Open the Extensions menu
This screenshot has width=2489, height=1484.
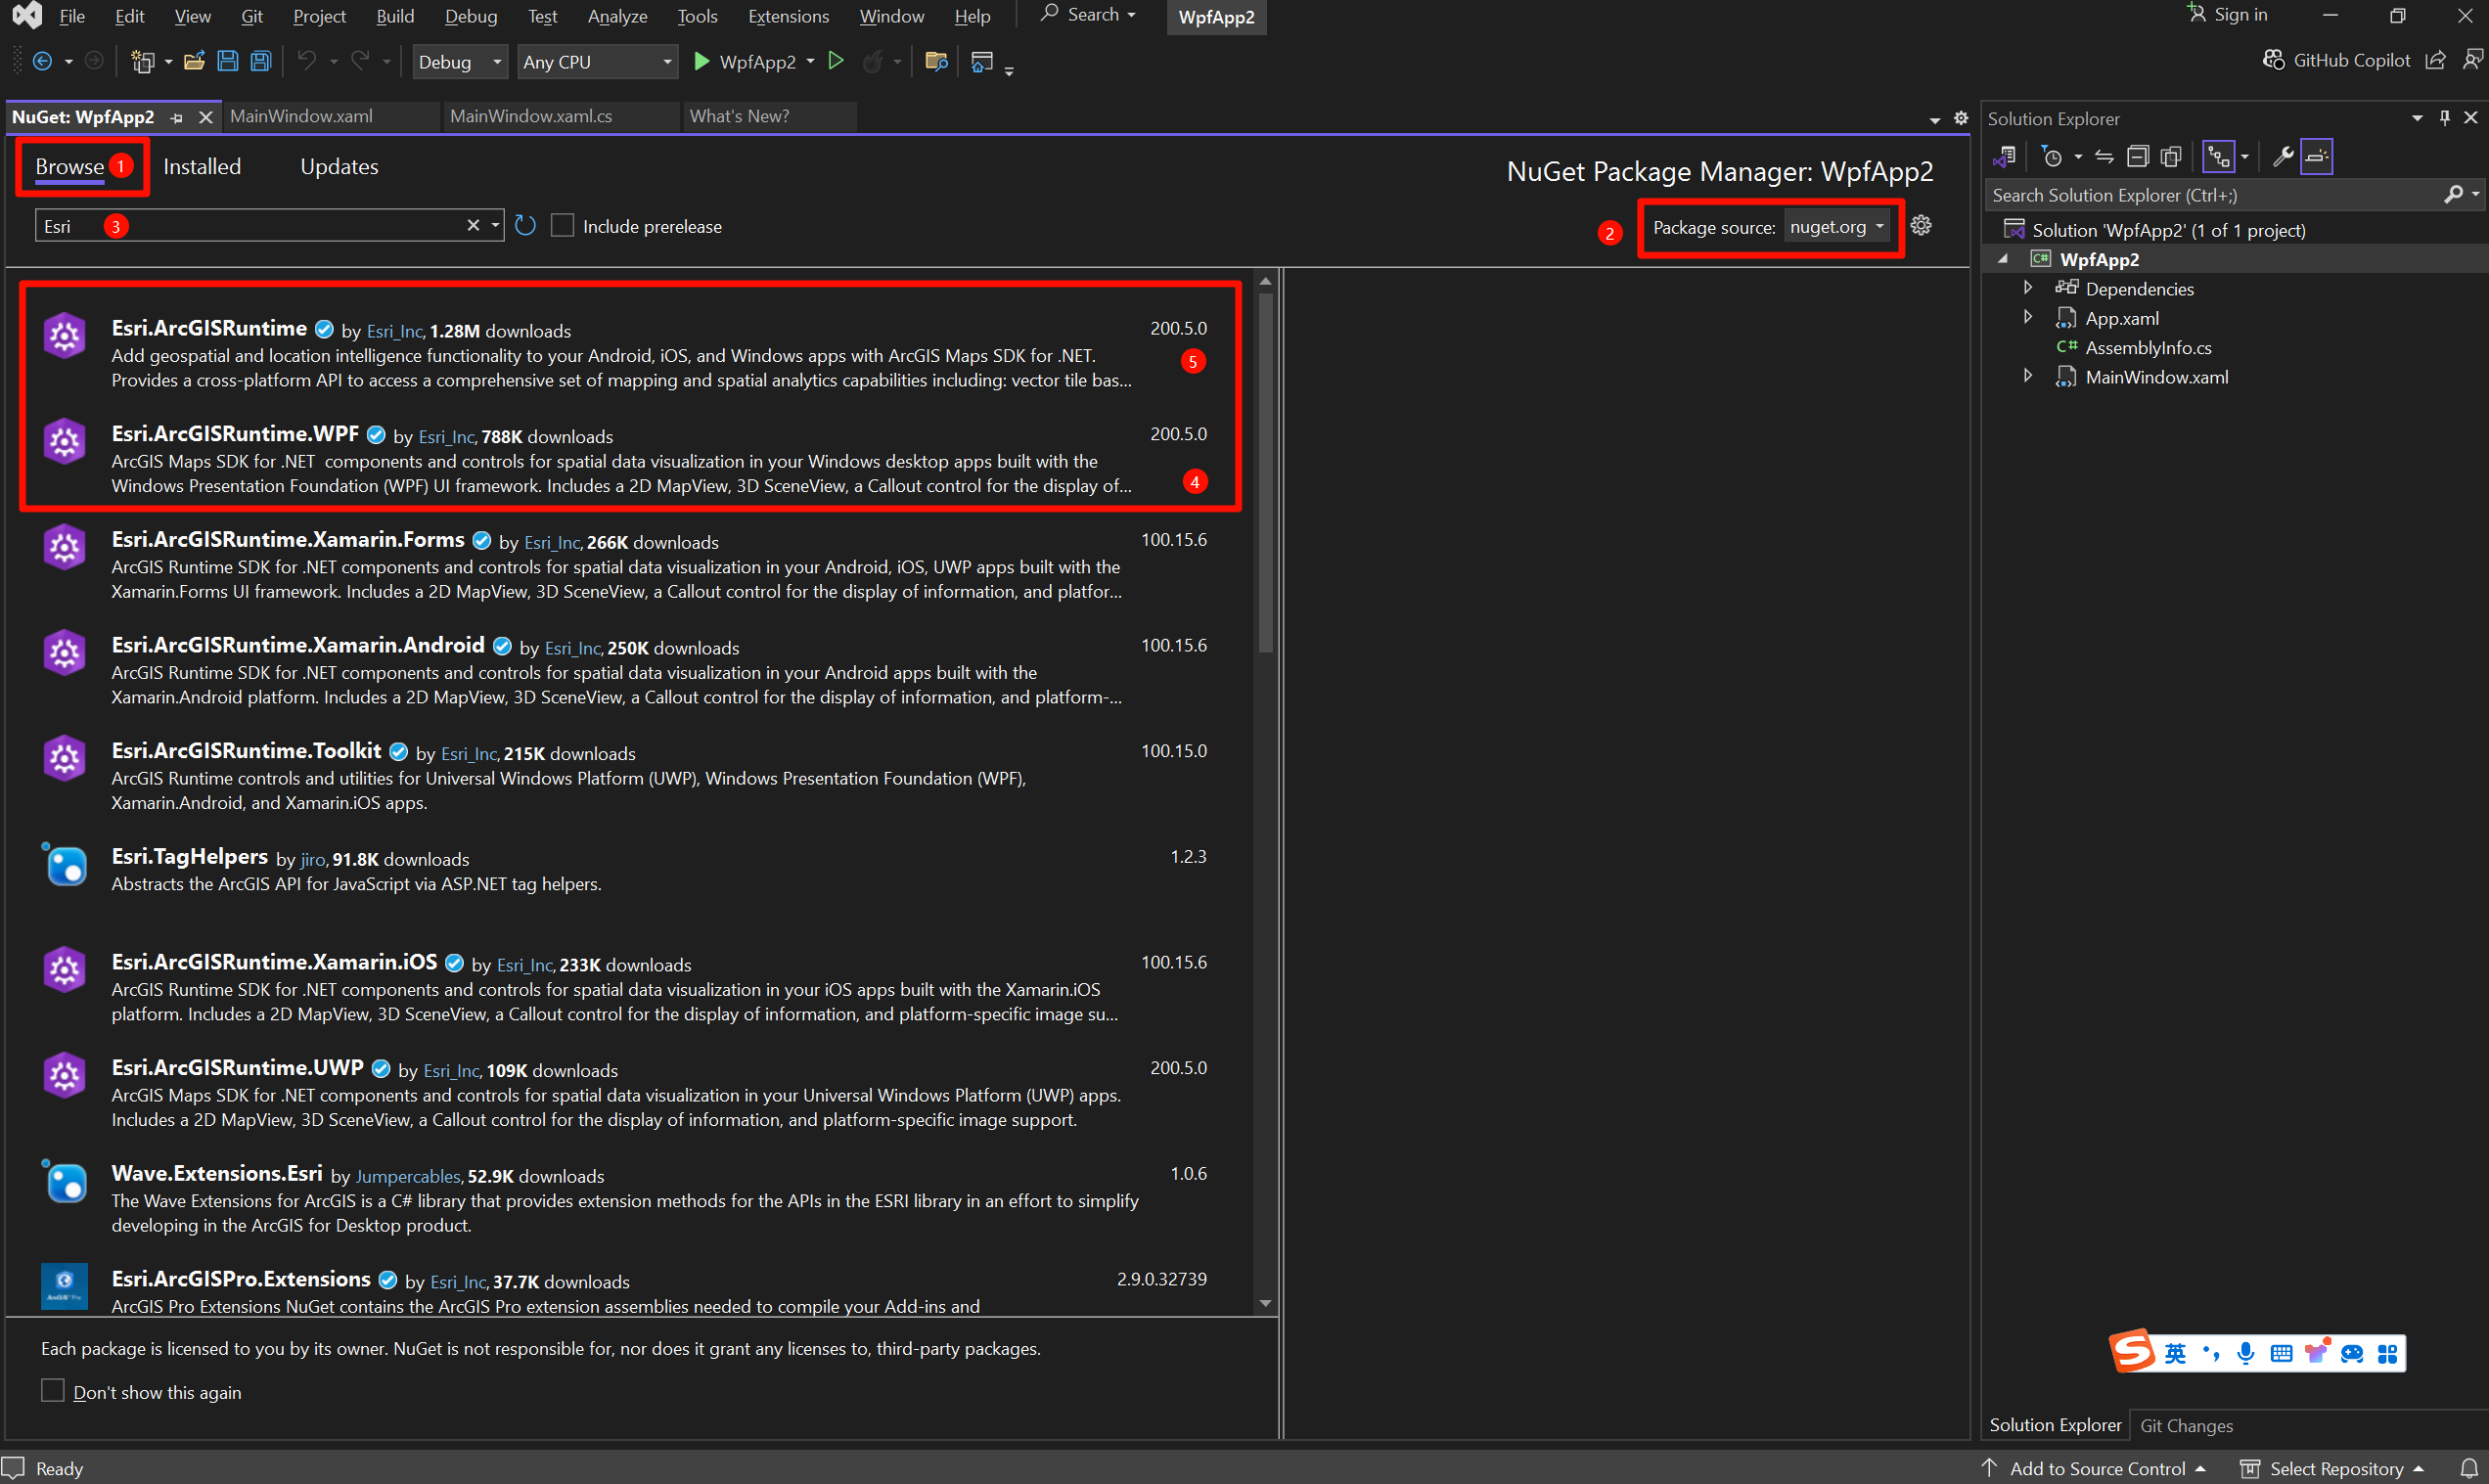(x=788, y=16)
